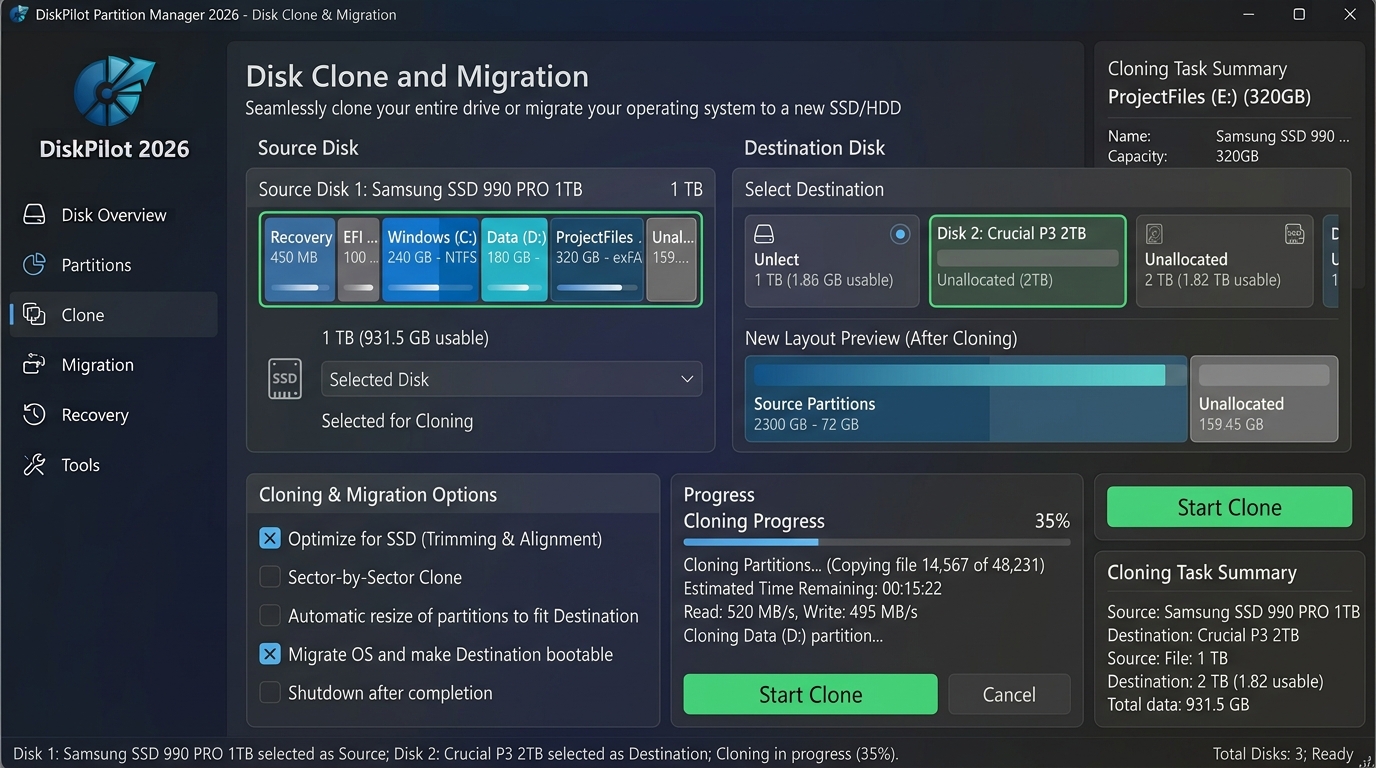Select the EFI partition block
1376x768 pixels.
[359, 259]
